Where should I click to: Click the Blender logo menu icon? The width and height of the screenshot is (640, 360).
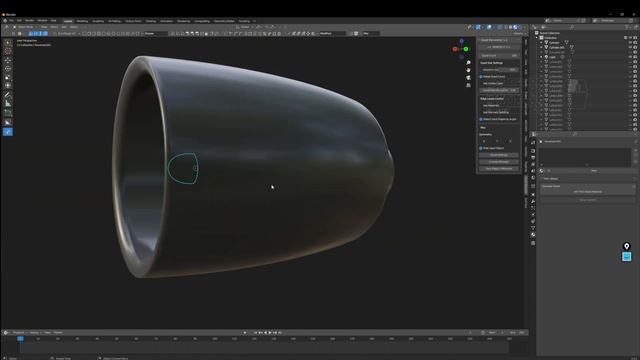[x=5, y=20]
